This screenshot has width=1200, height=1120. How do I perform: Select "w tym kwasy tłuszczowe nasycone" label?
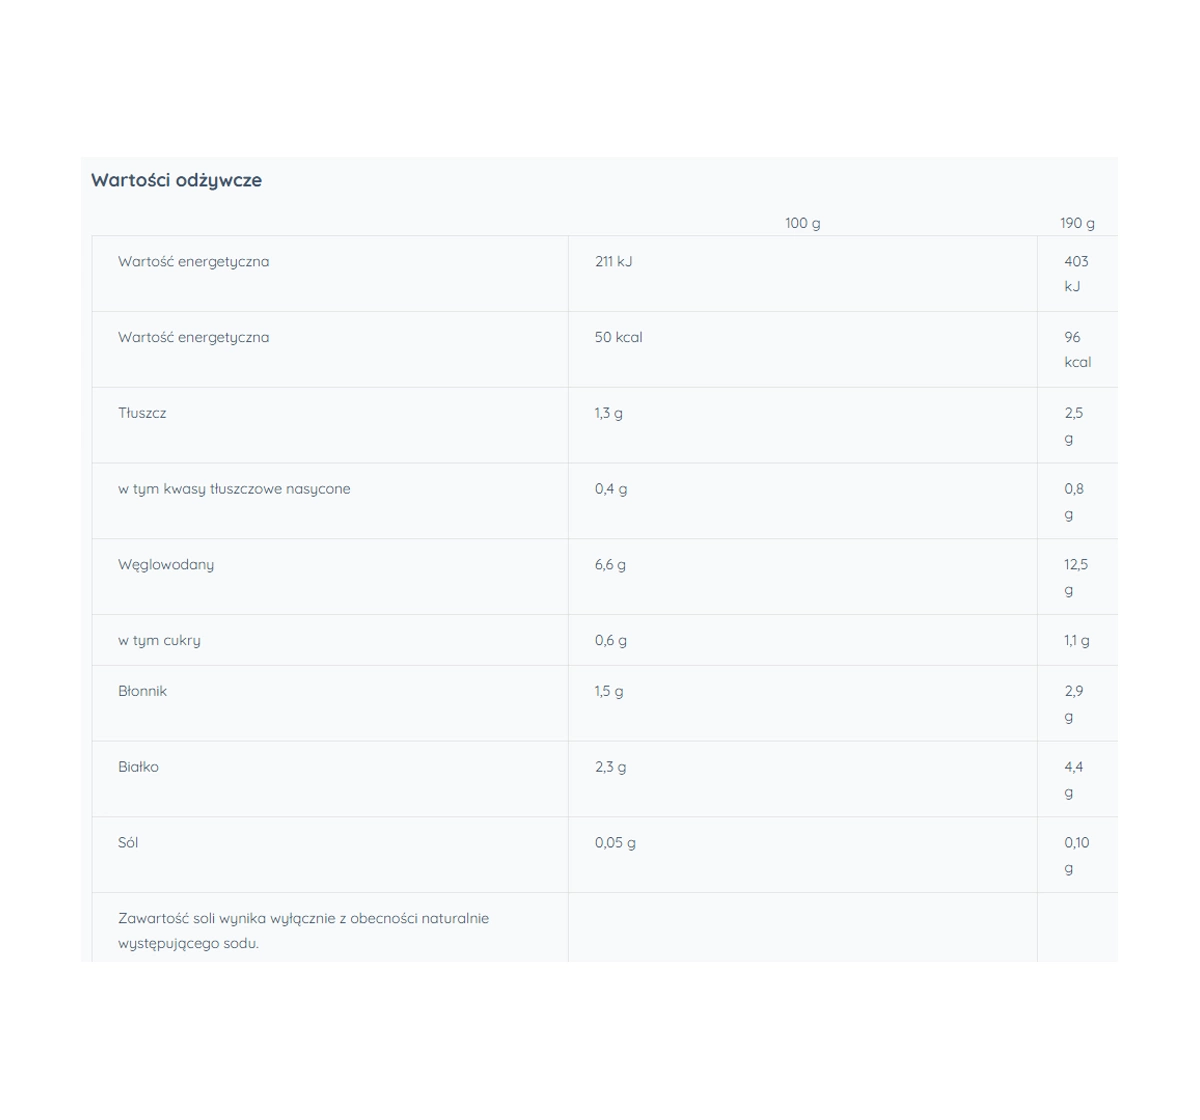click(234, 489)
